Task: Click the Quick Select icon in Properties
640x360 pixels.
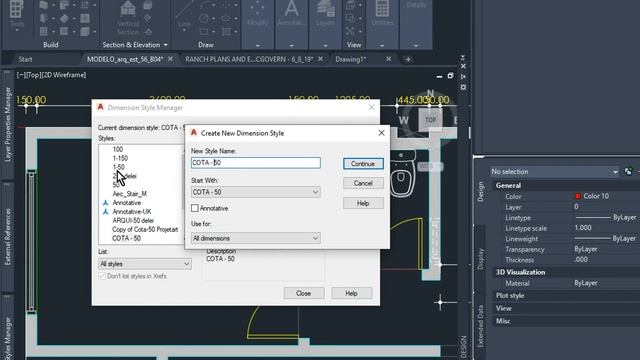Action: [x=629, y=171]
